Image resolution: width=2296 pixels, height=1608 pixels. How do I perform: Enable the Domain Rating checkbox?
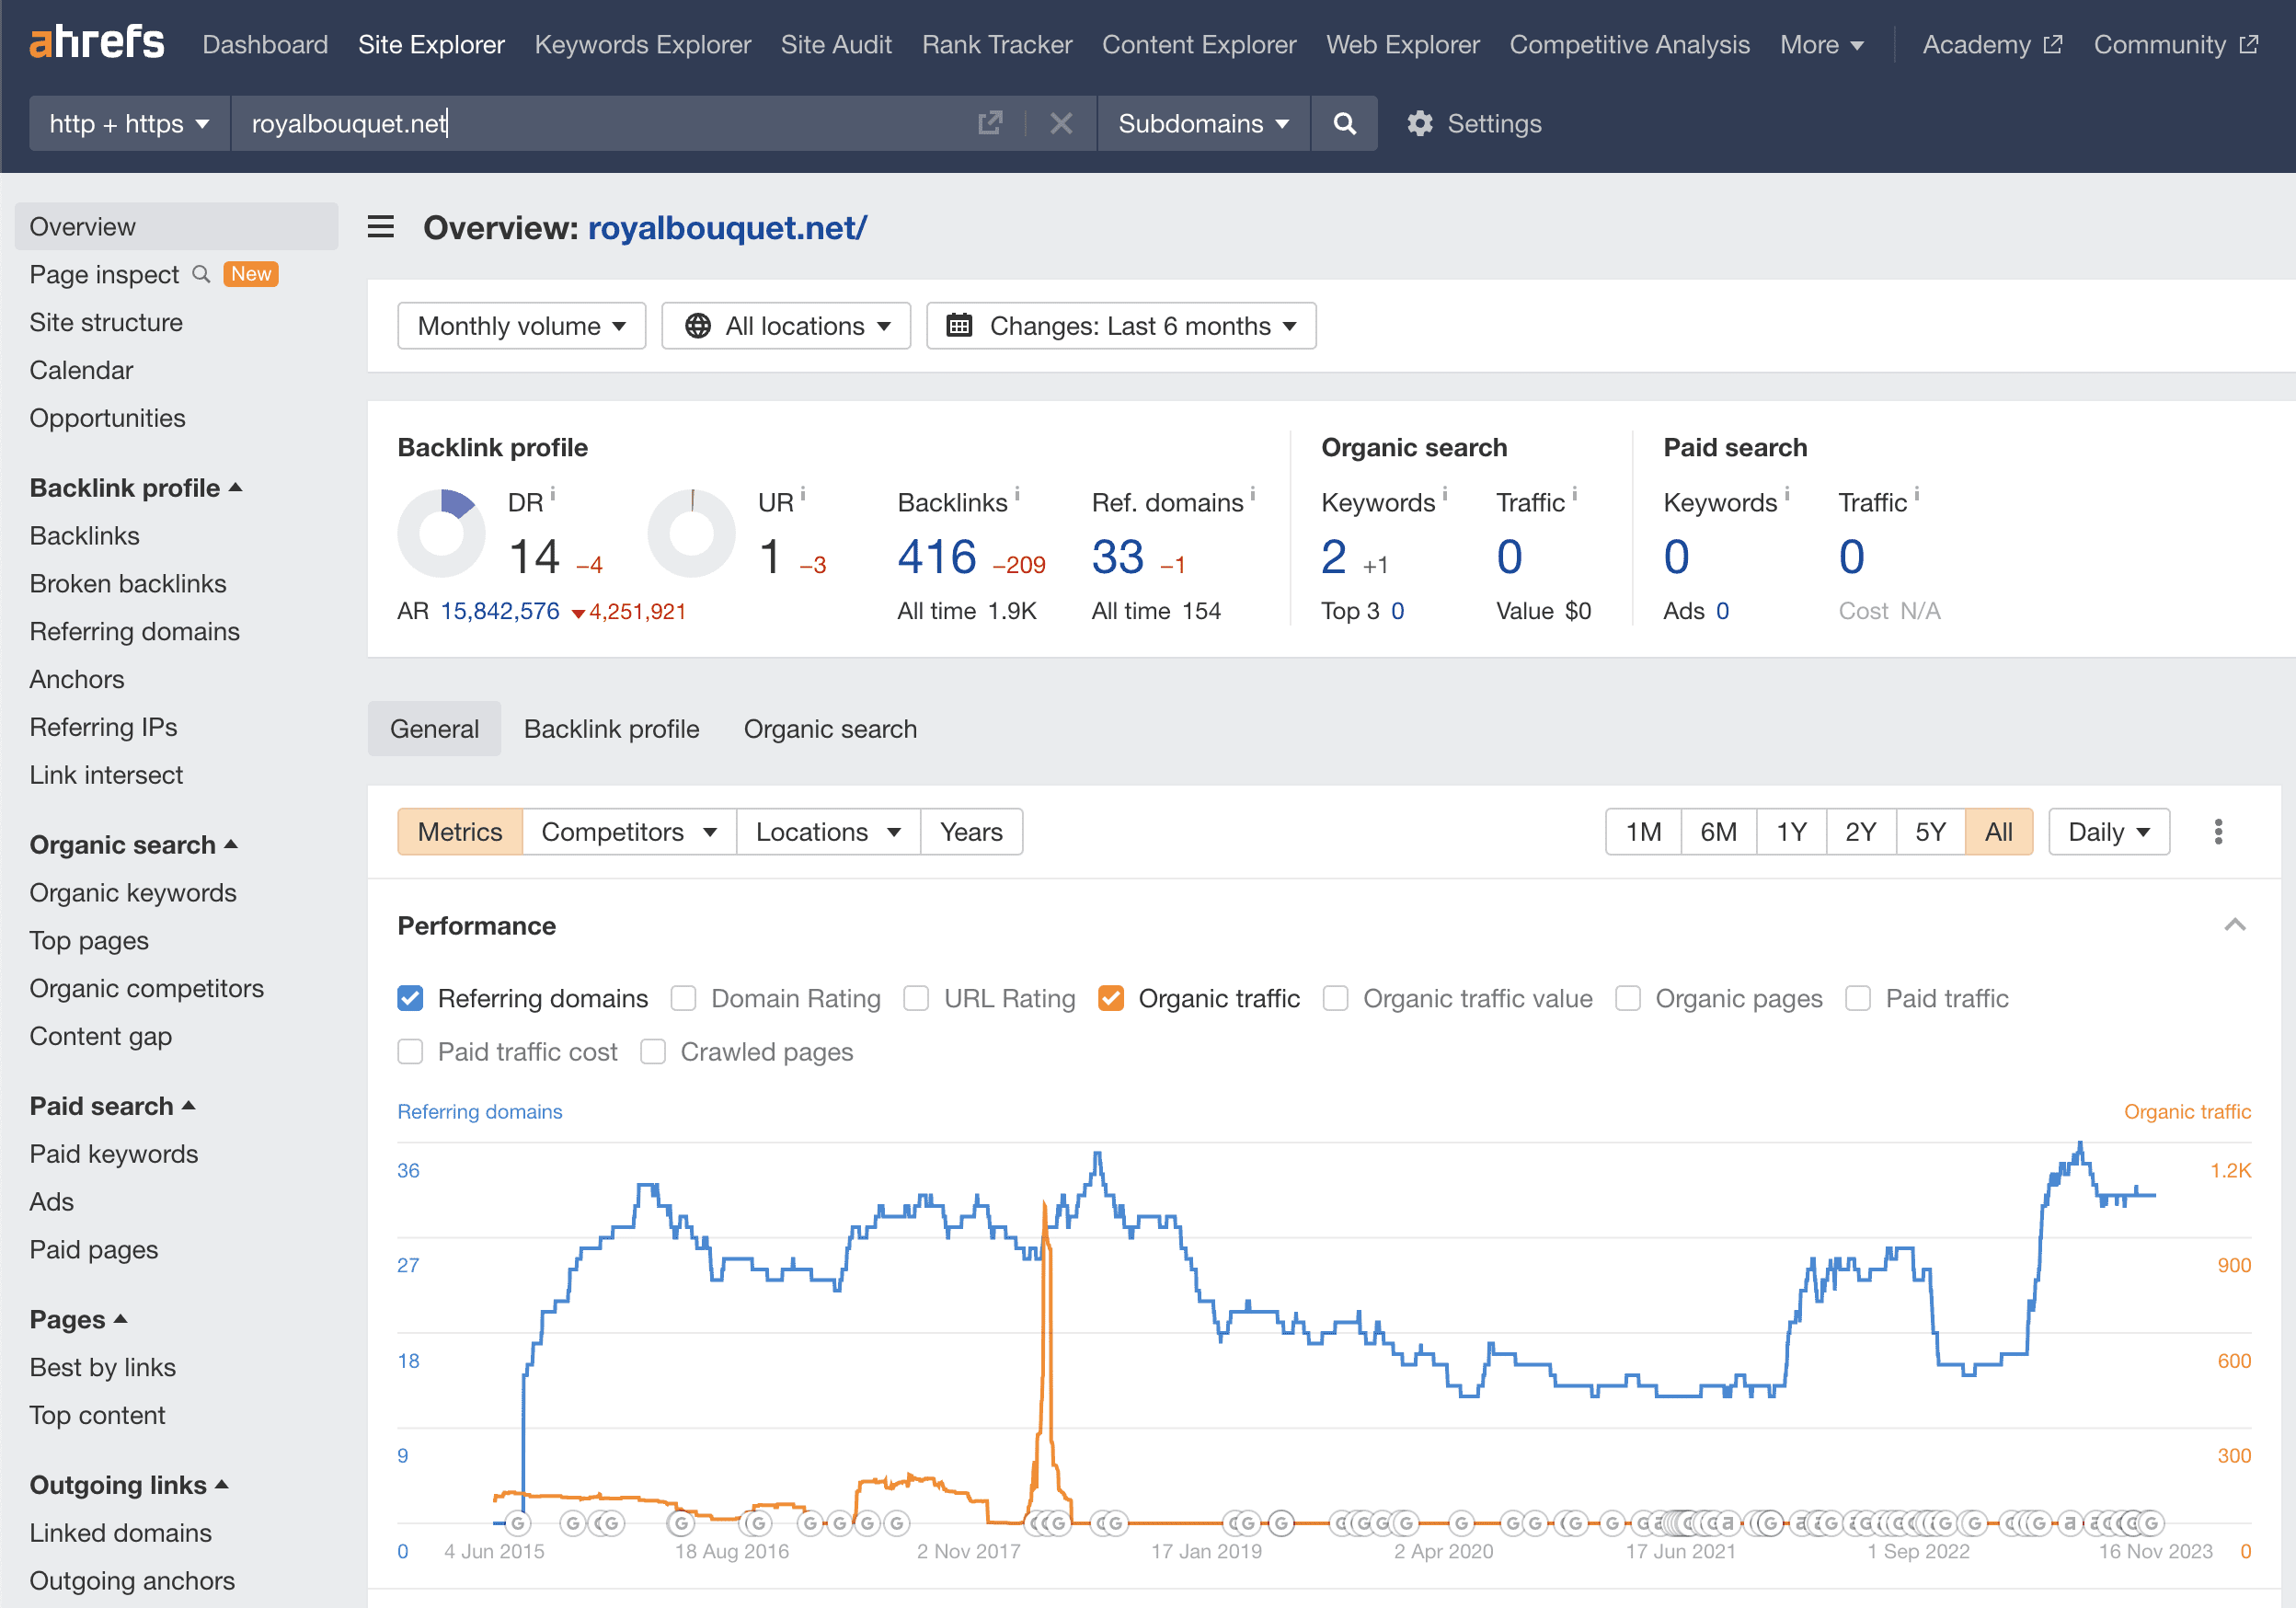point(683,998)
